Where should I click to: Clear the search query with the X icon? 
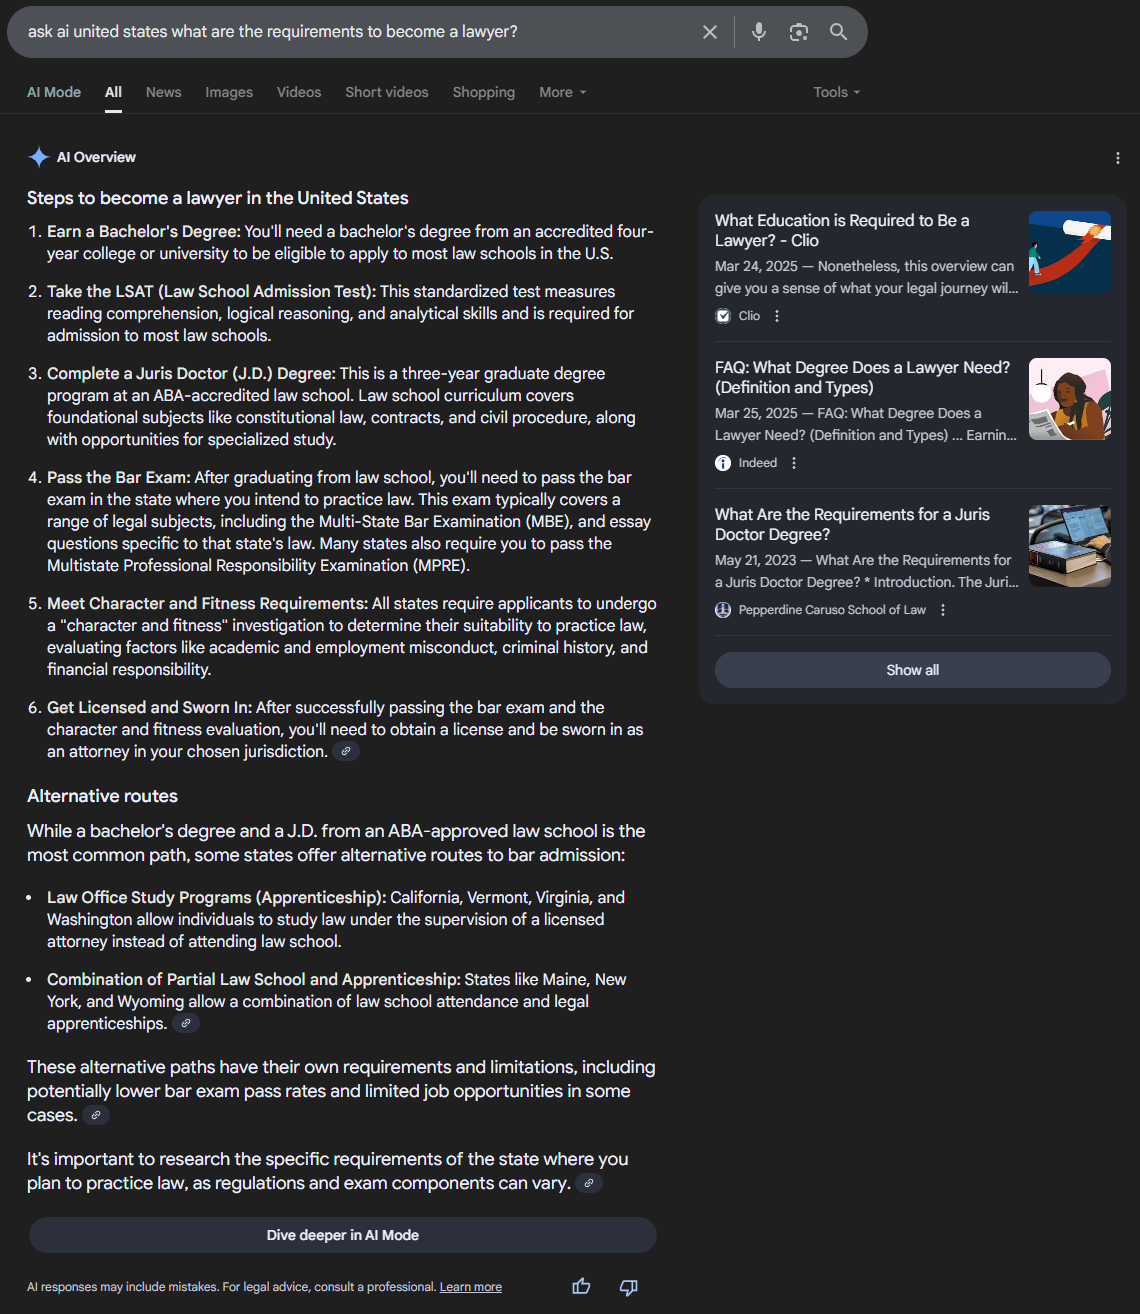tap(710, 32)
